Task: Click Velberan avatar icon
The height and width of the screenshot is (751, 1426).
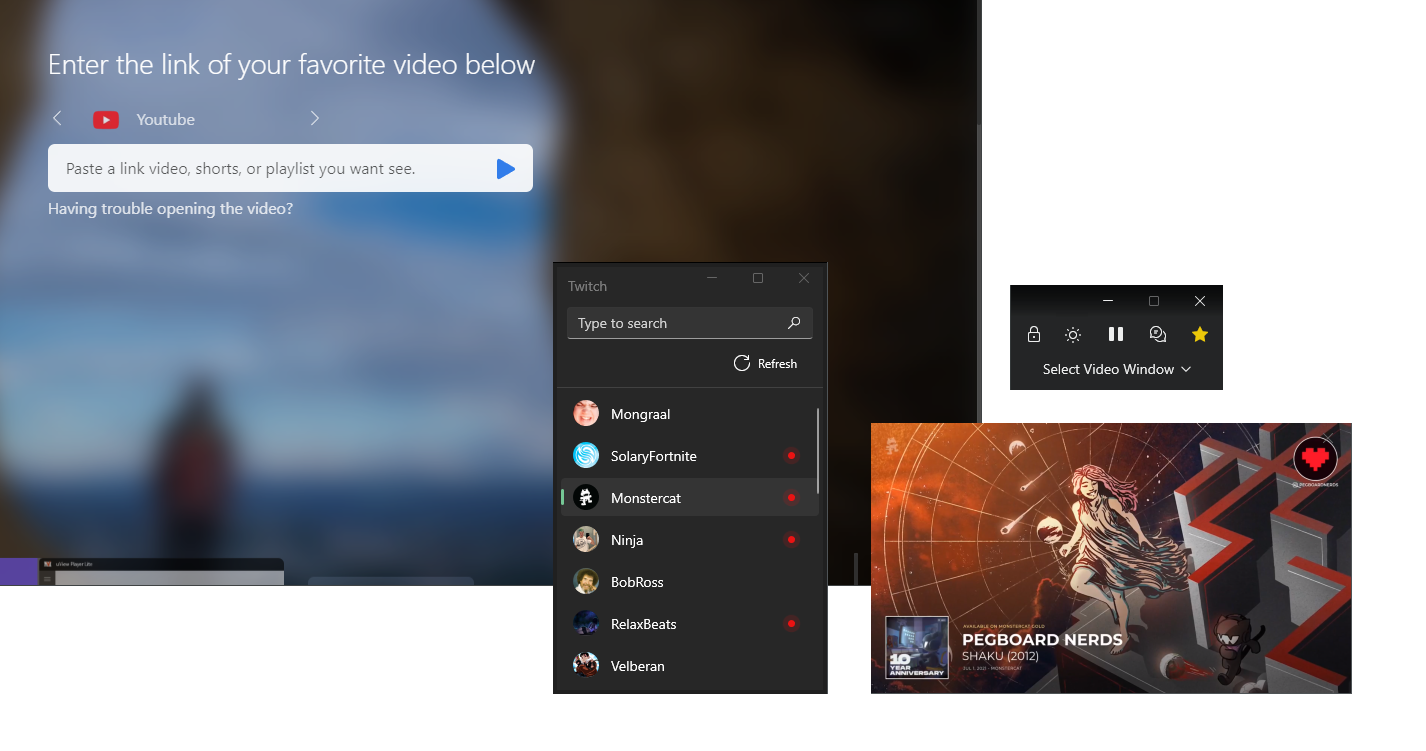Action: tap(586, 666)
